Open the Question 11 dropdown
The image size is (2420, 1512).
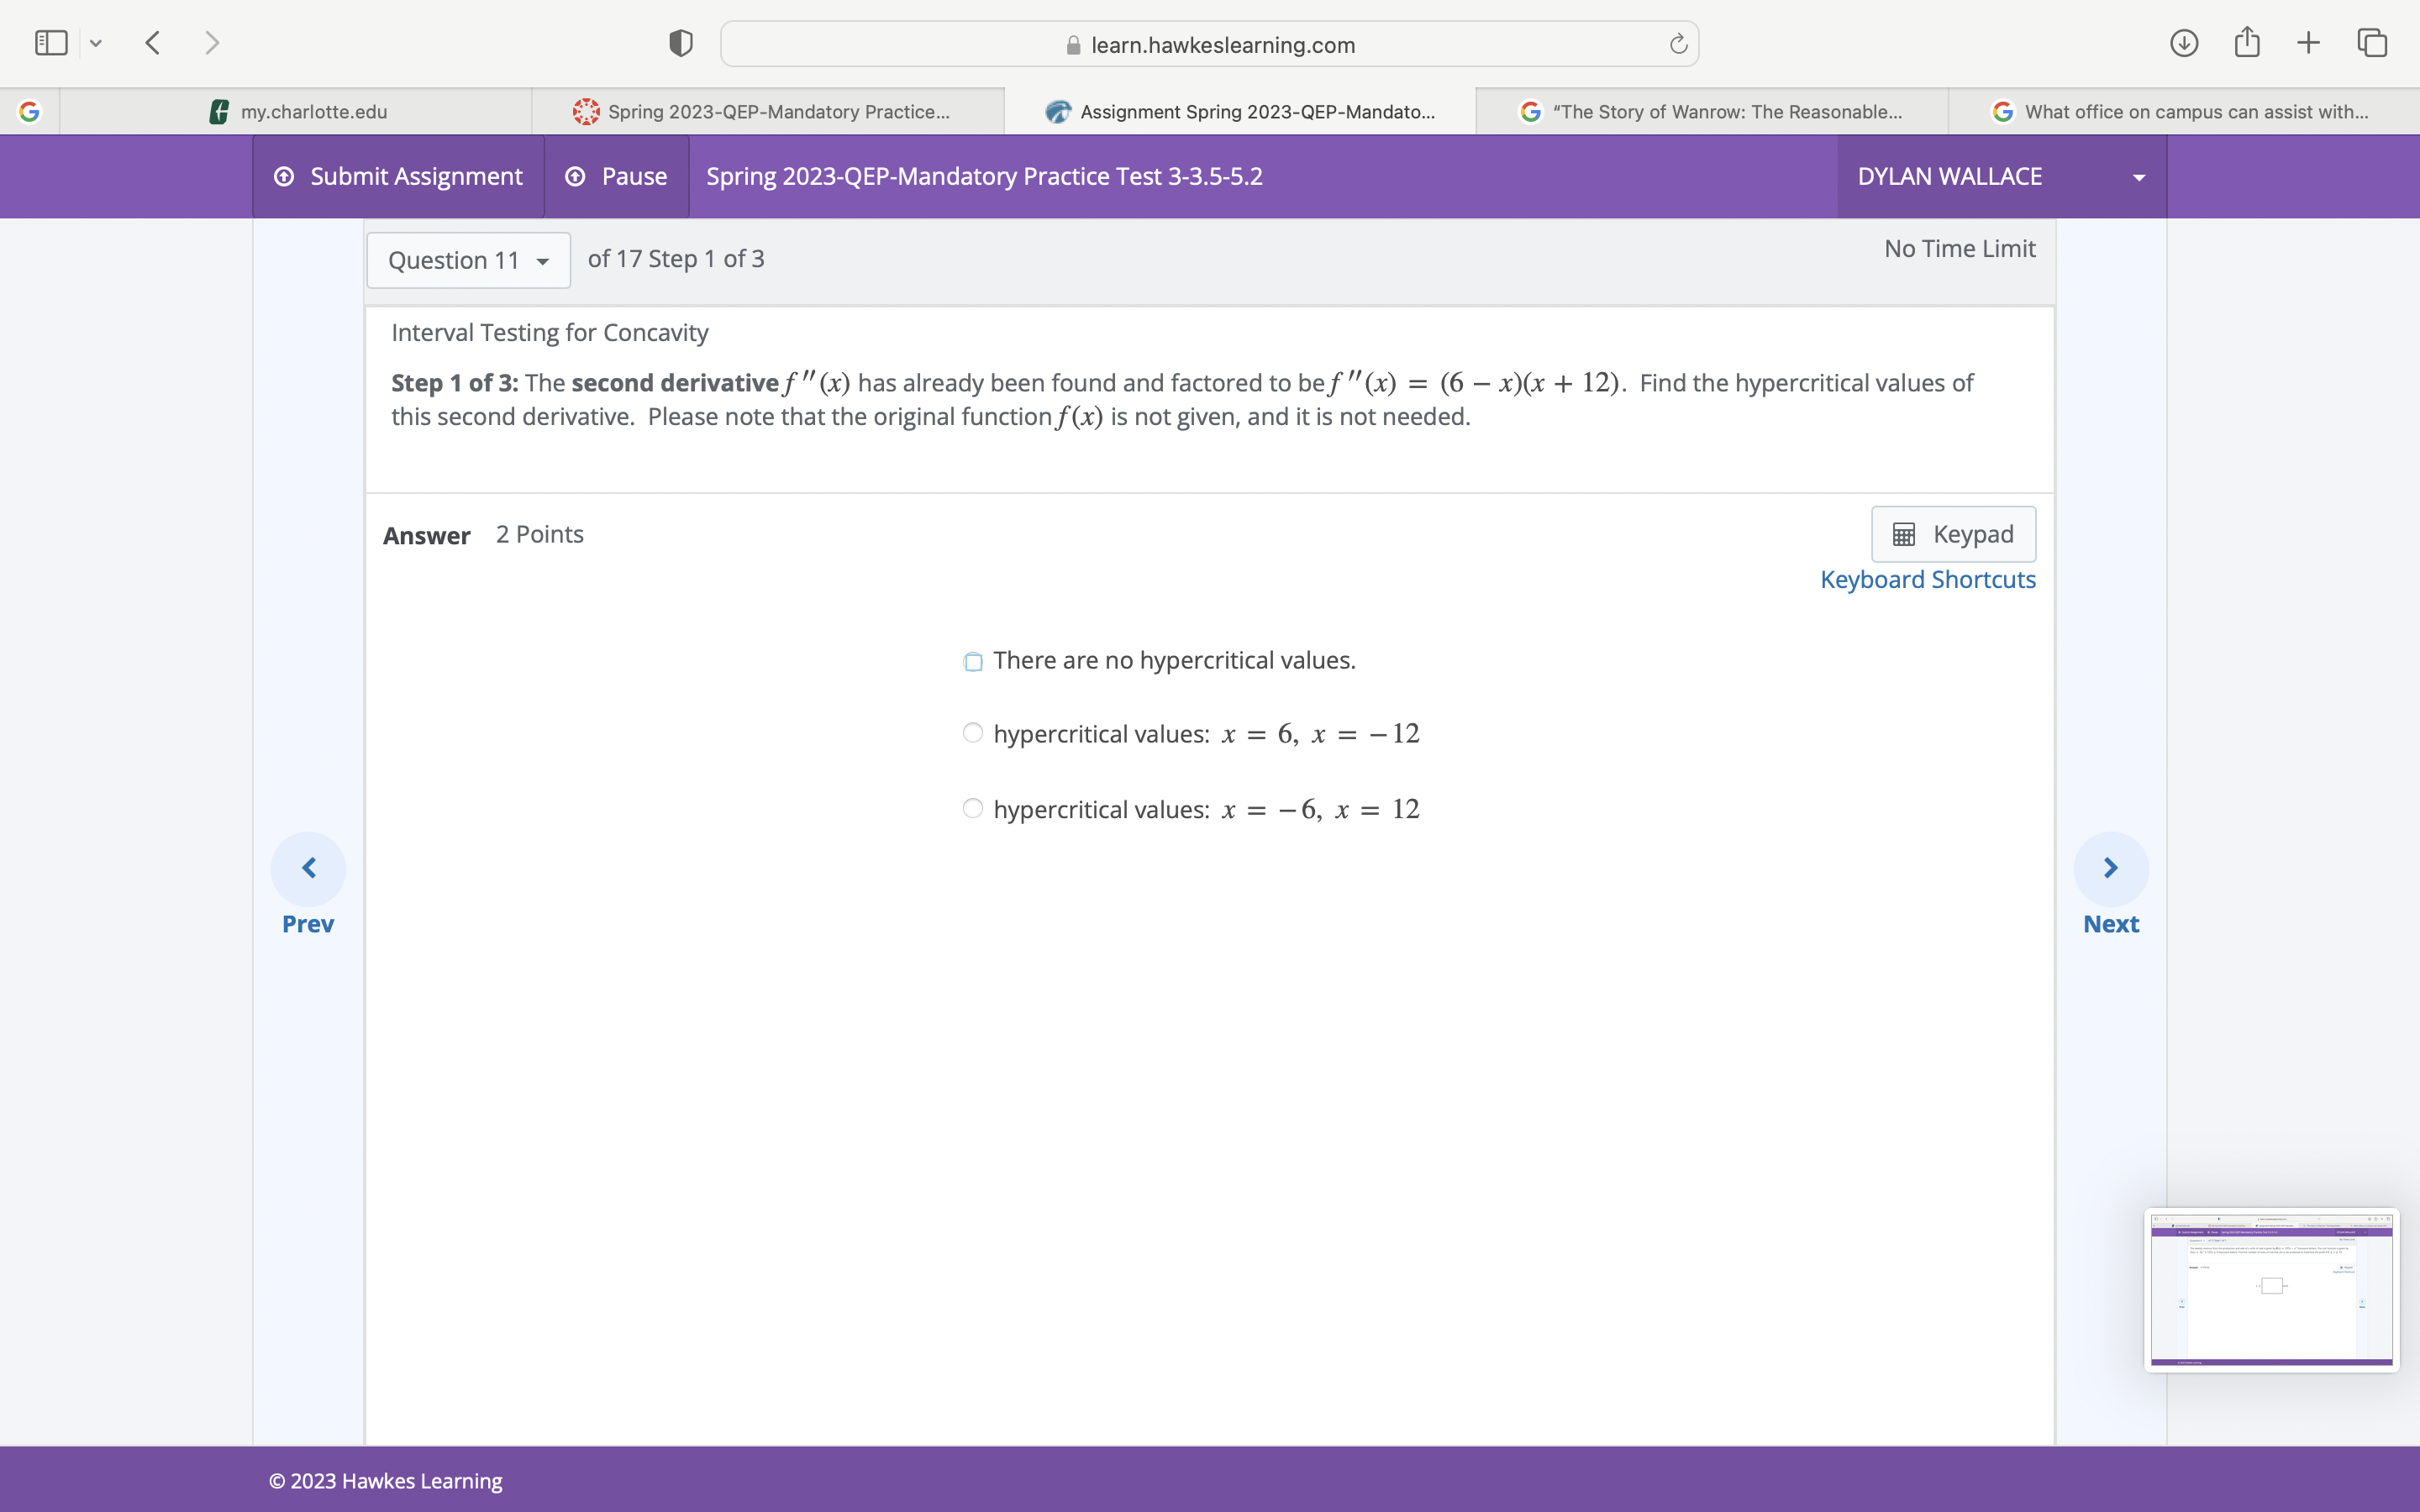click(468, 260)
